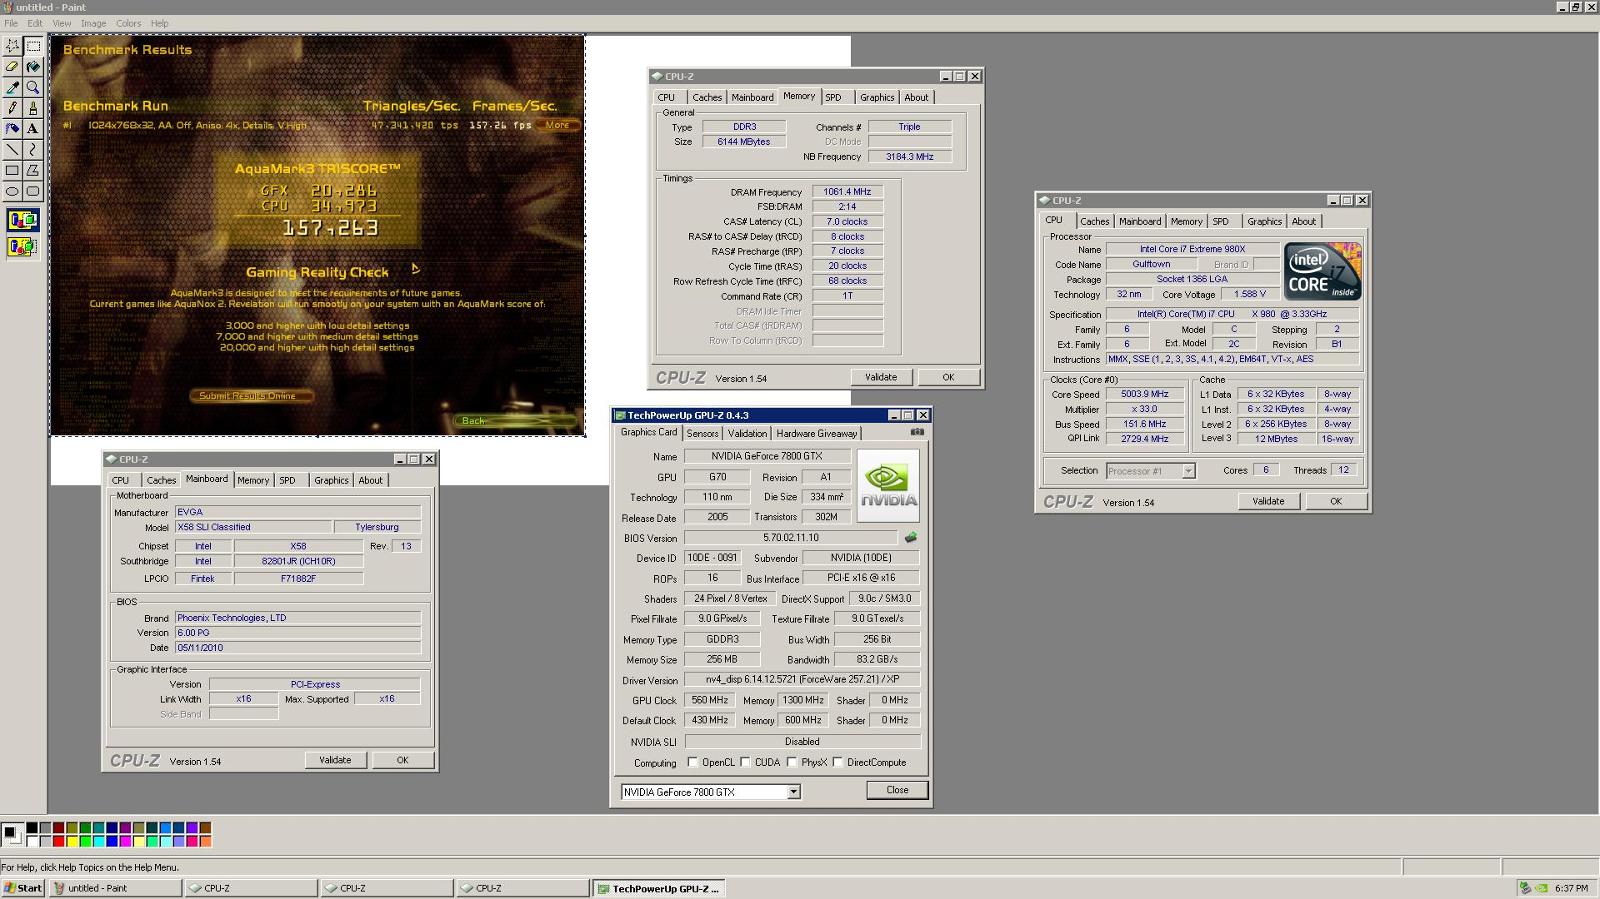The width and height of the screenshot is (1600, 899).
Task: Switch to TechPowerUp GPU-Z taskbar button
Action: 659,888
